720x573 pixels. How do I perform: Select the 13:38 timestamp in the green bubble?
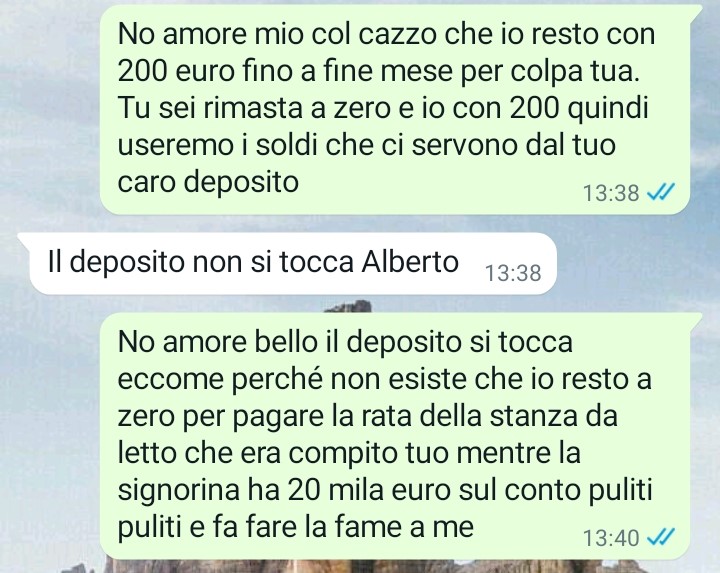(x=611, y=193)
